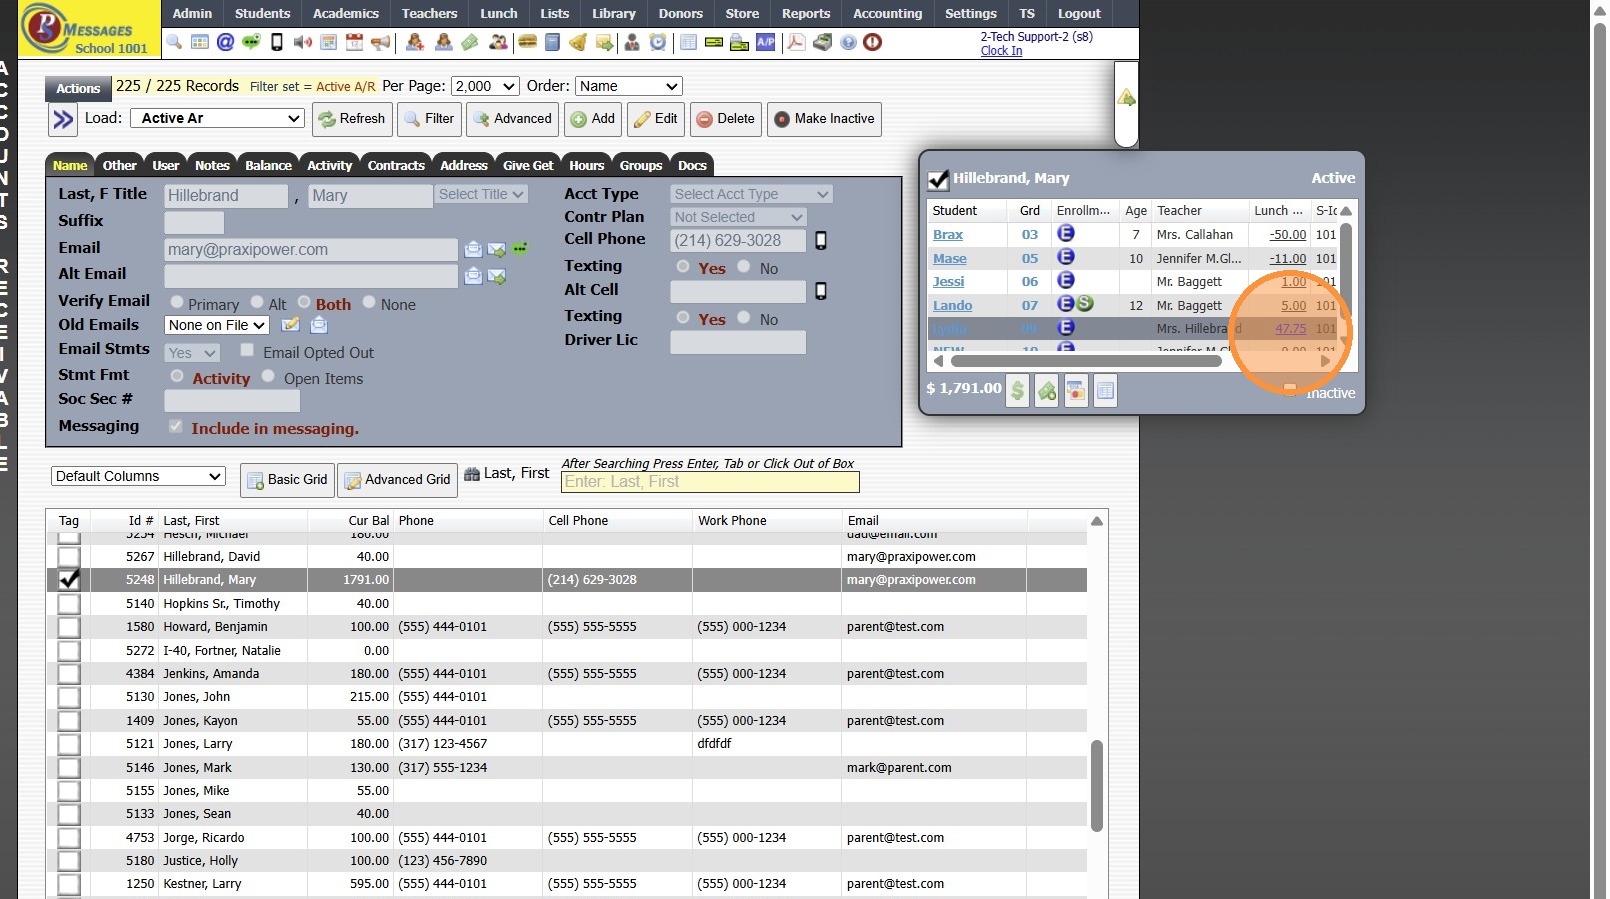Click the Last, First search input field
This screenshot has width=1610, height=899.
(710, 482)
